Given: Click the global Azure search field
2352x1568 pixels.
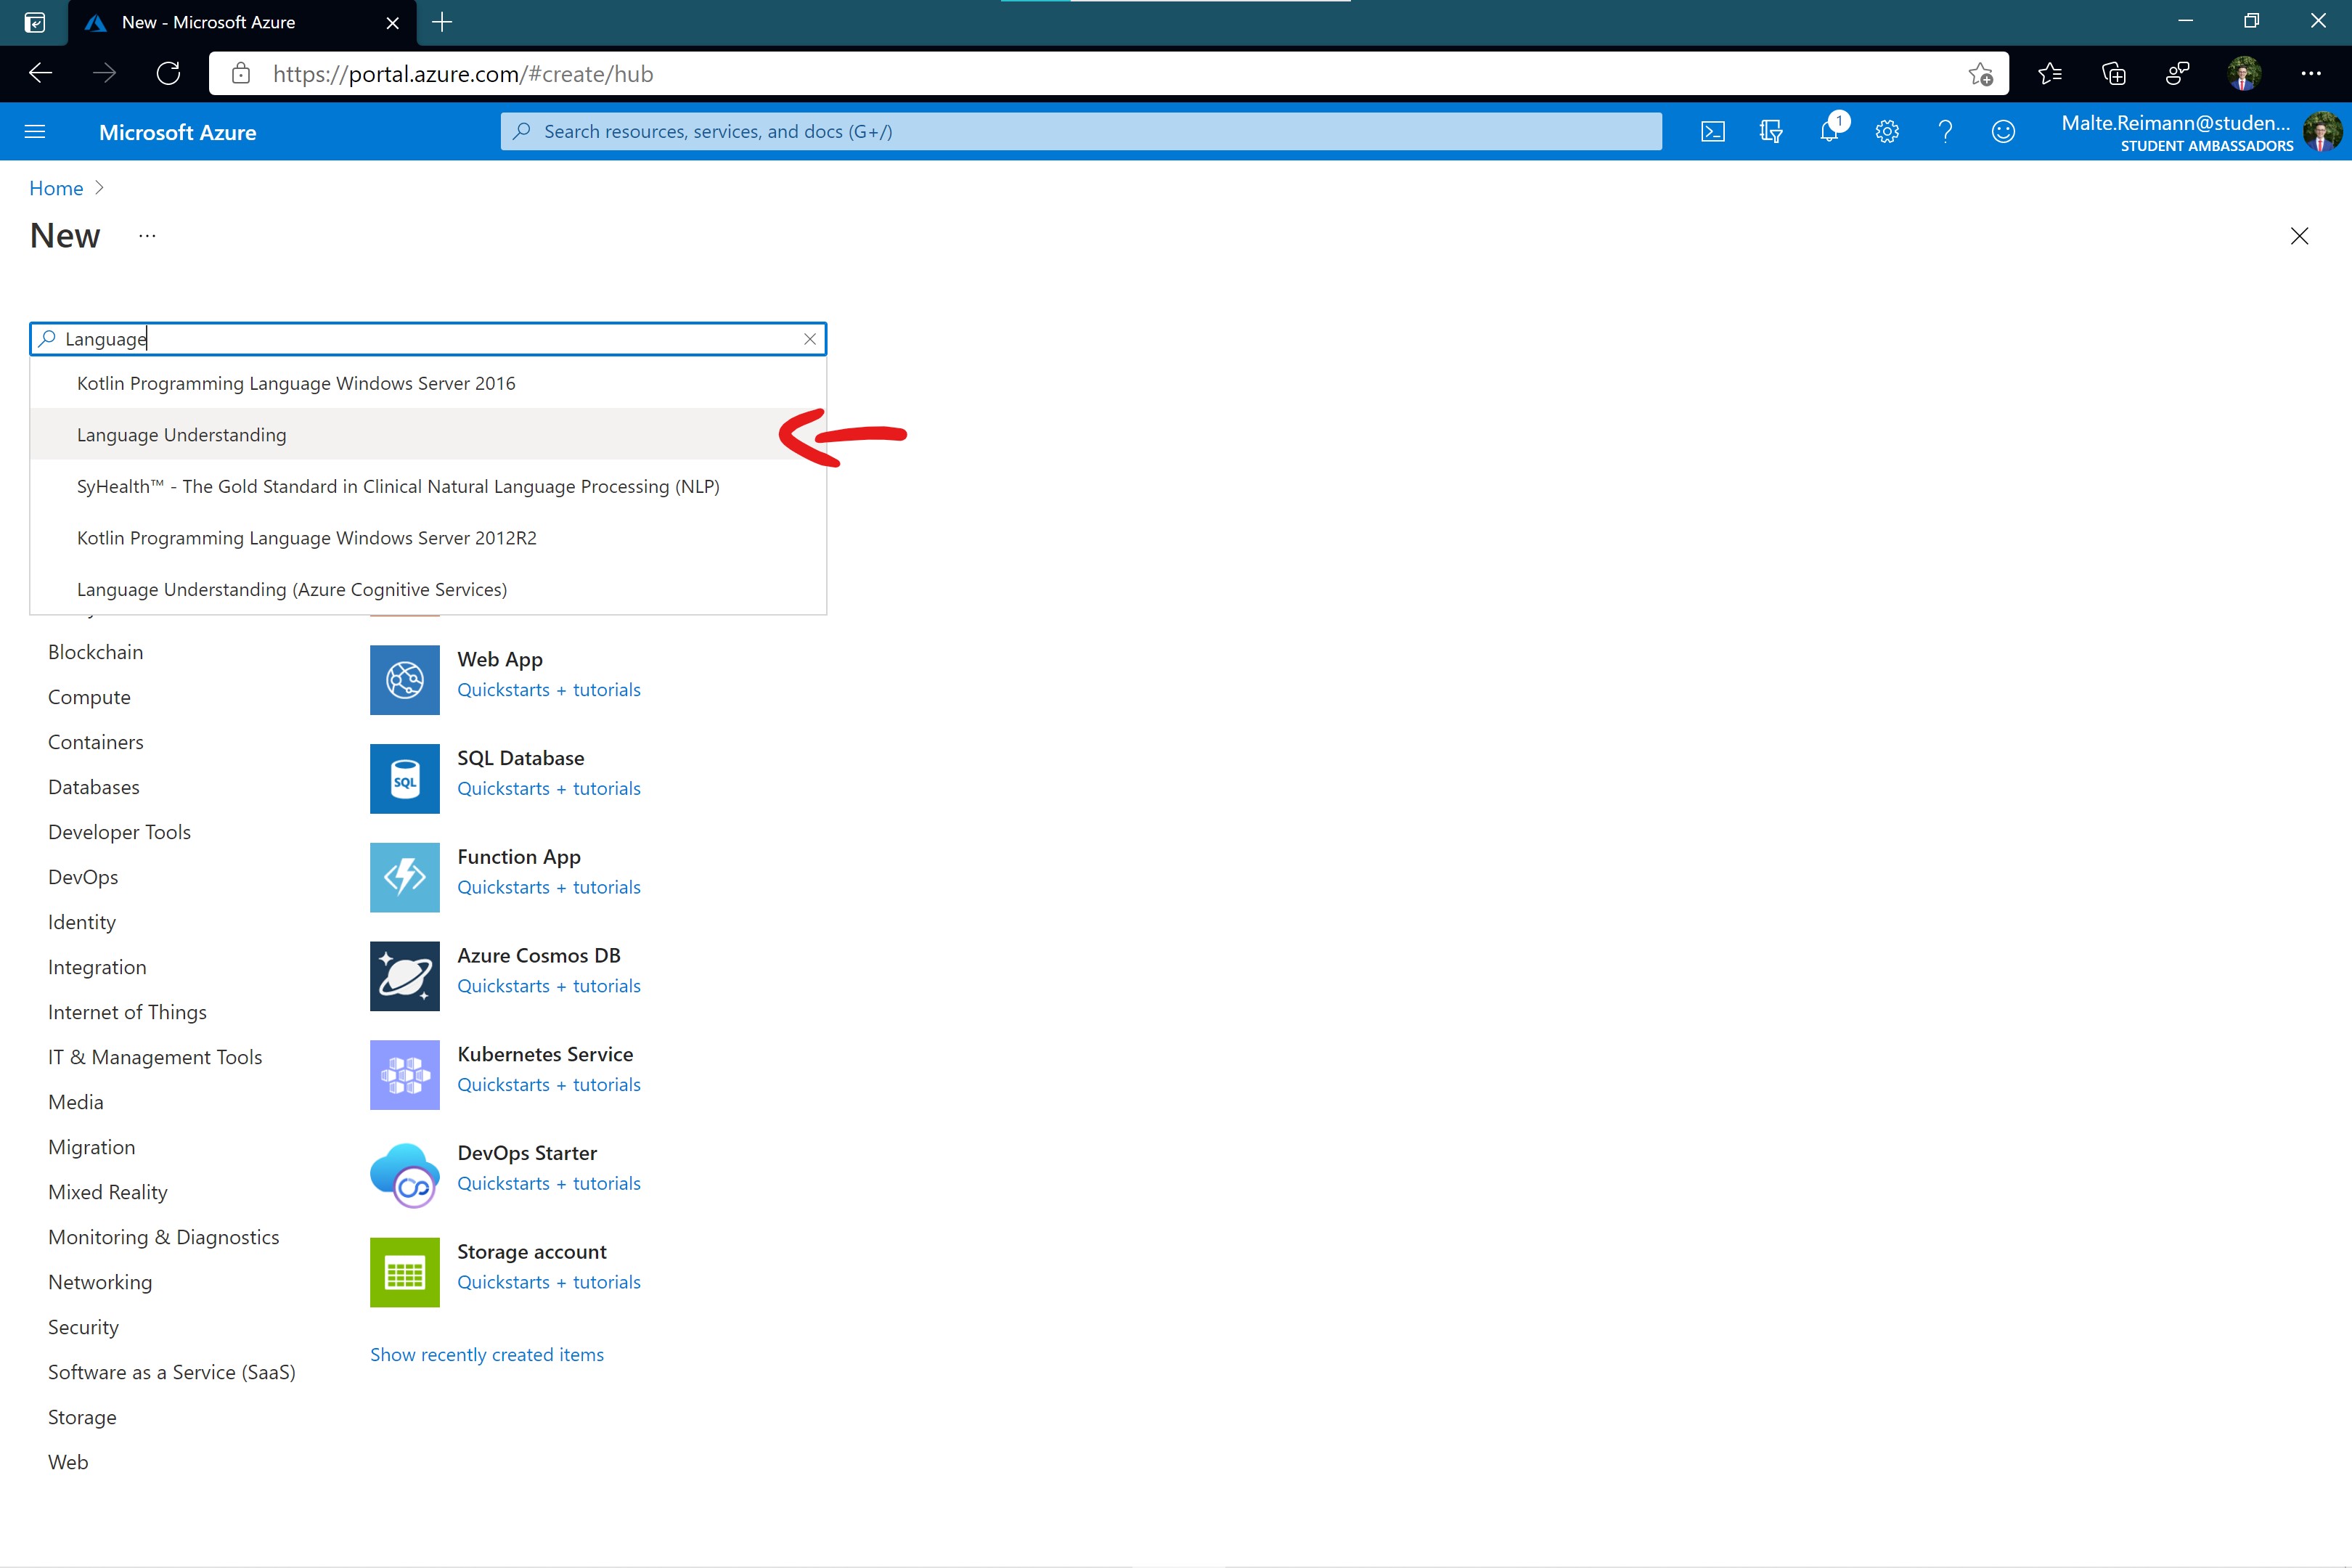Looking at the screenshot, I should 1080,131.
